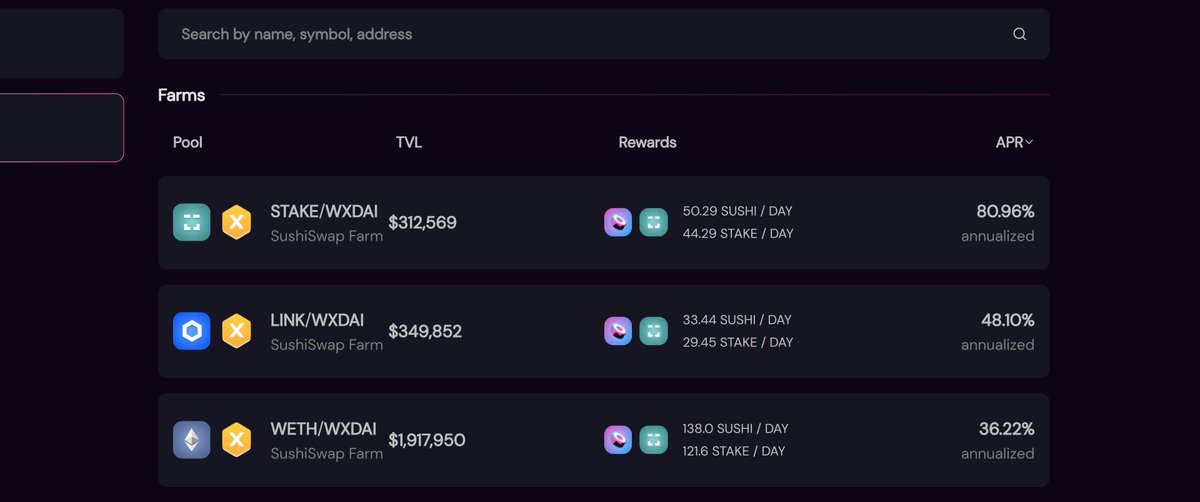Click the WXDAI icon in WETH/WXDAI row
1200x502 pixels.
click(236, 440)
